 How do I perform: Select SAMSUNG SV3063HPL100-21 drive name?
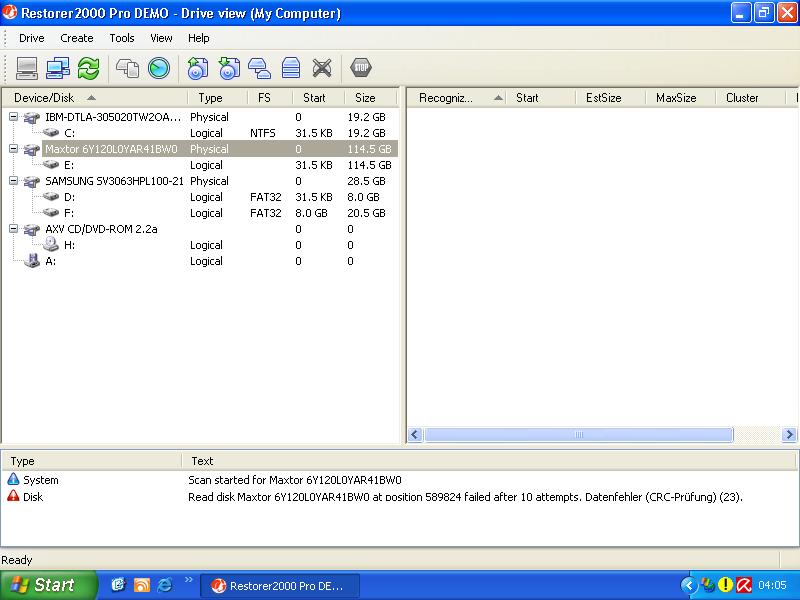[114, 181]
